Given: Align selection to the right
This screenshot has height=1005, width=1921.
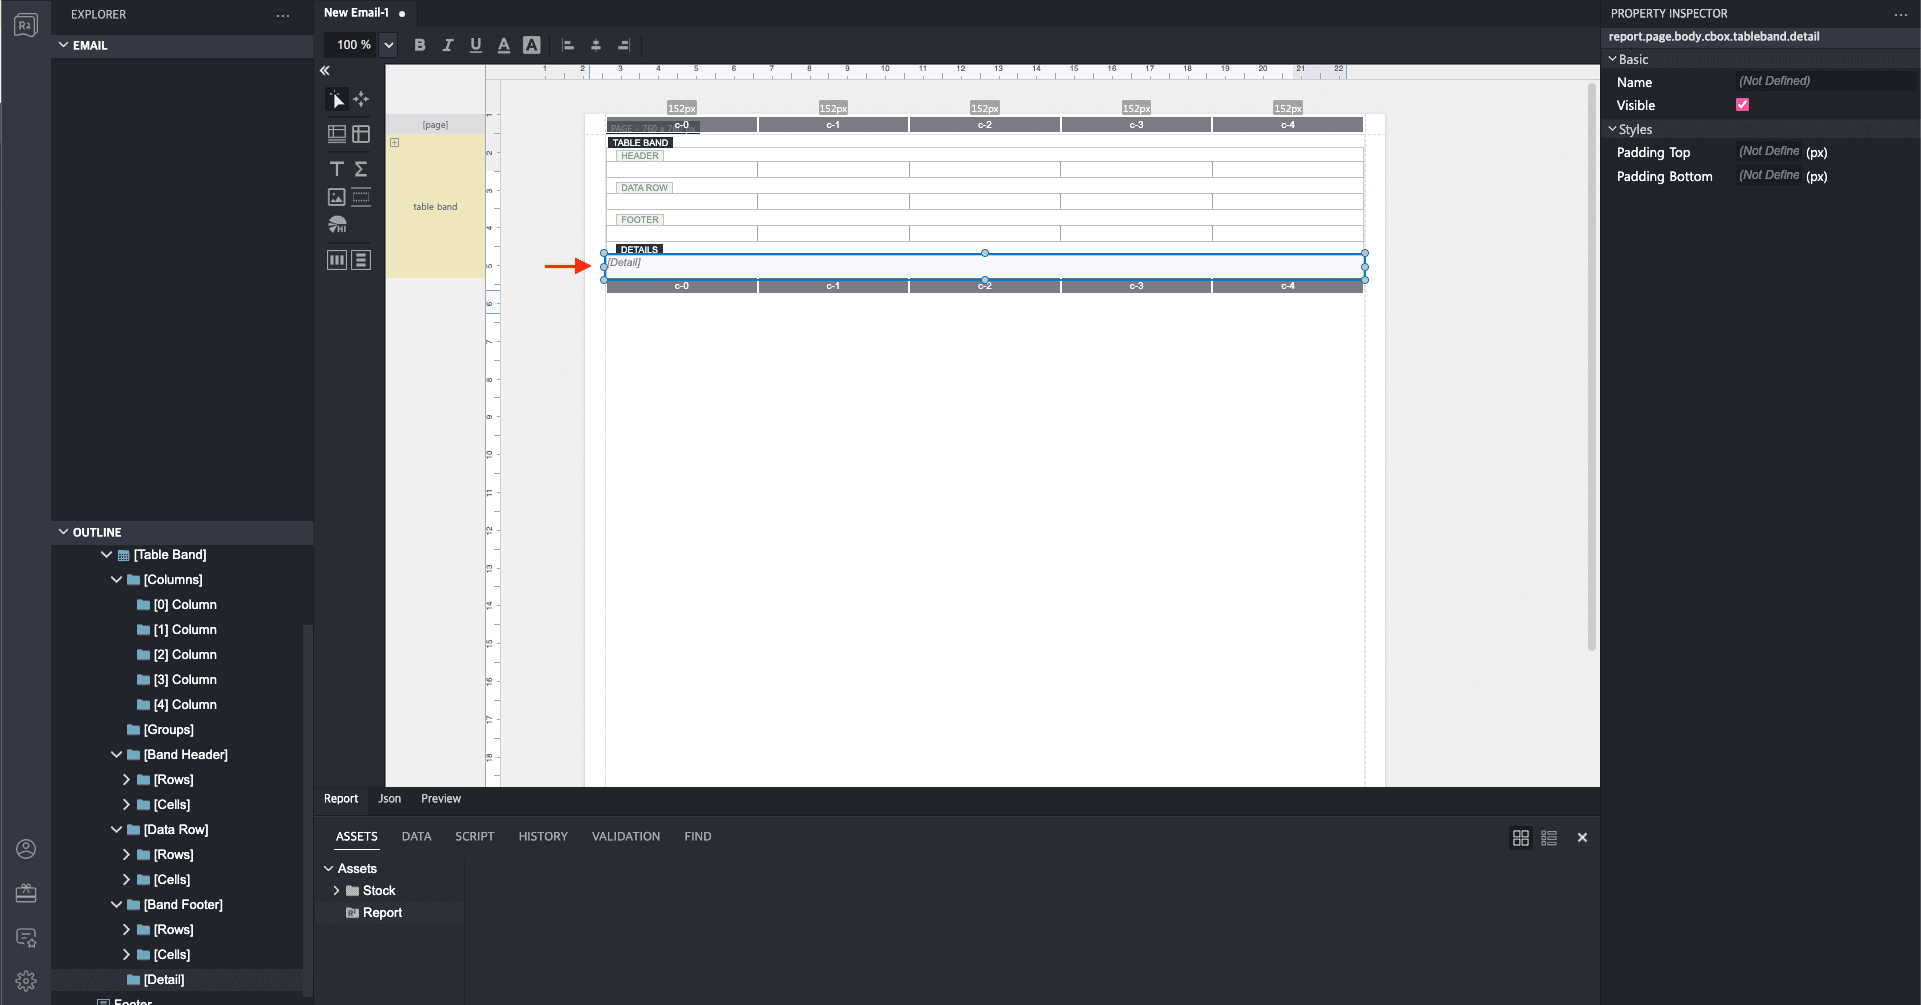Looking at the screenshot, I should [x=624, y=45].
